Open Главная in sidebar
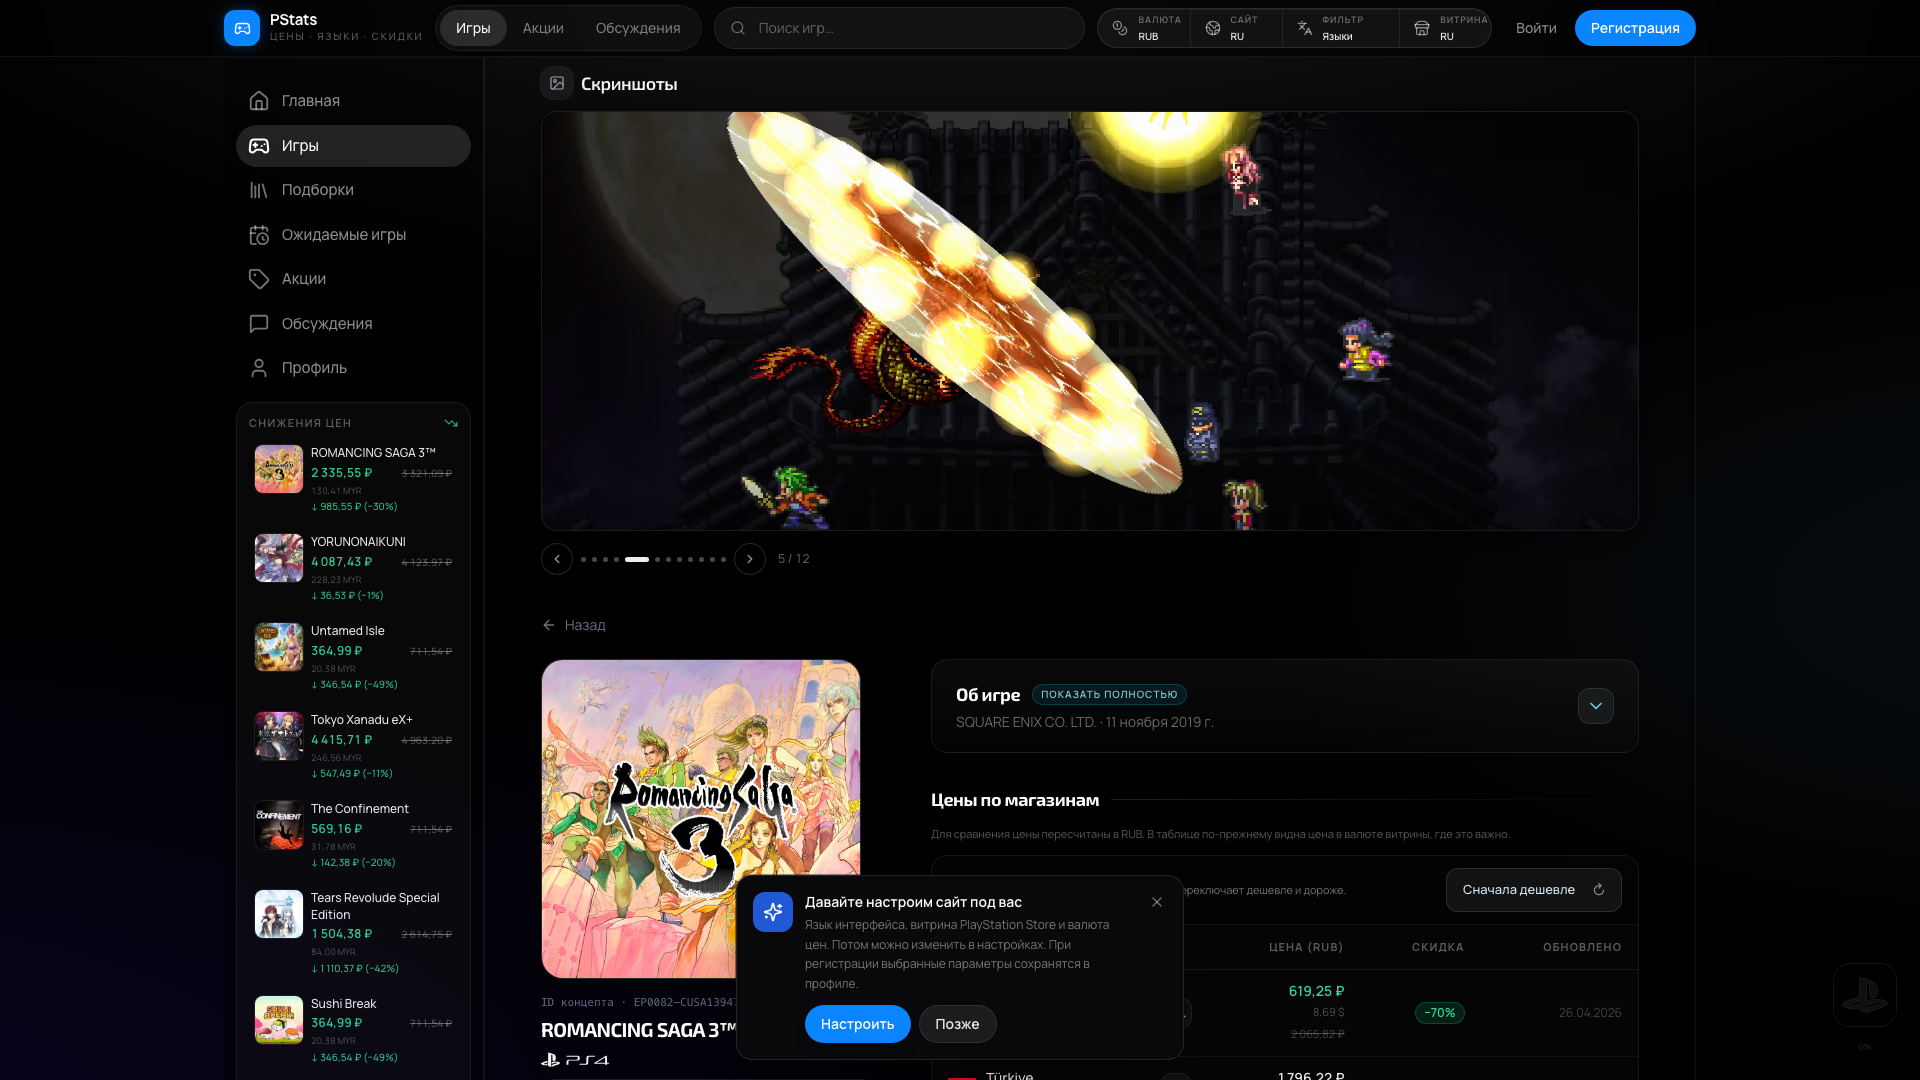The width and height of the screenshot is (1920, 1080). 353,101
